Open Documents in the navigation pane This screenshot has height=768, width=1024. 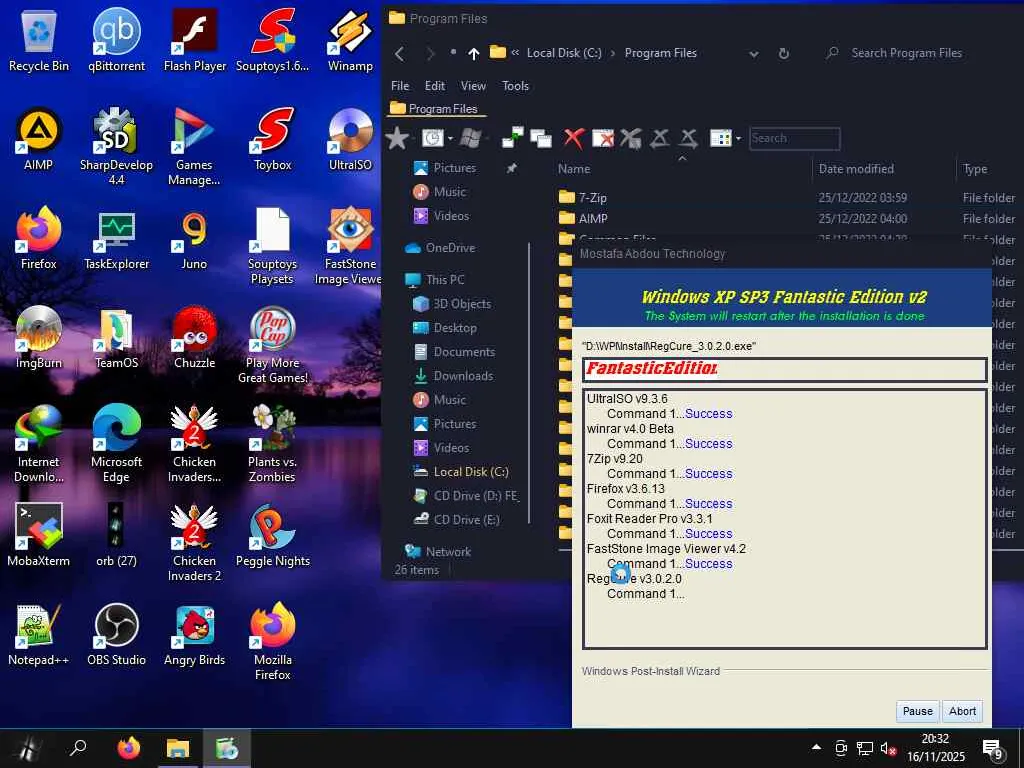tap(454, 351)
